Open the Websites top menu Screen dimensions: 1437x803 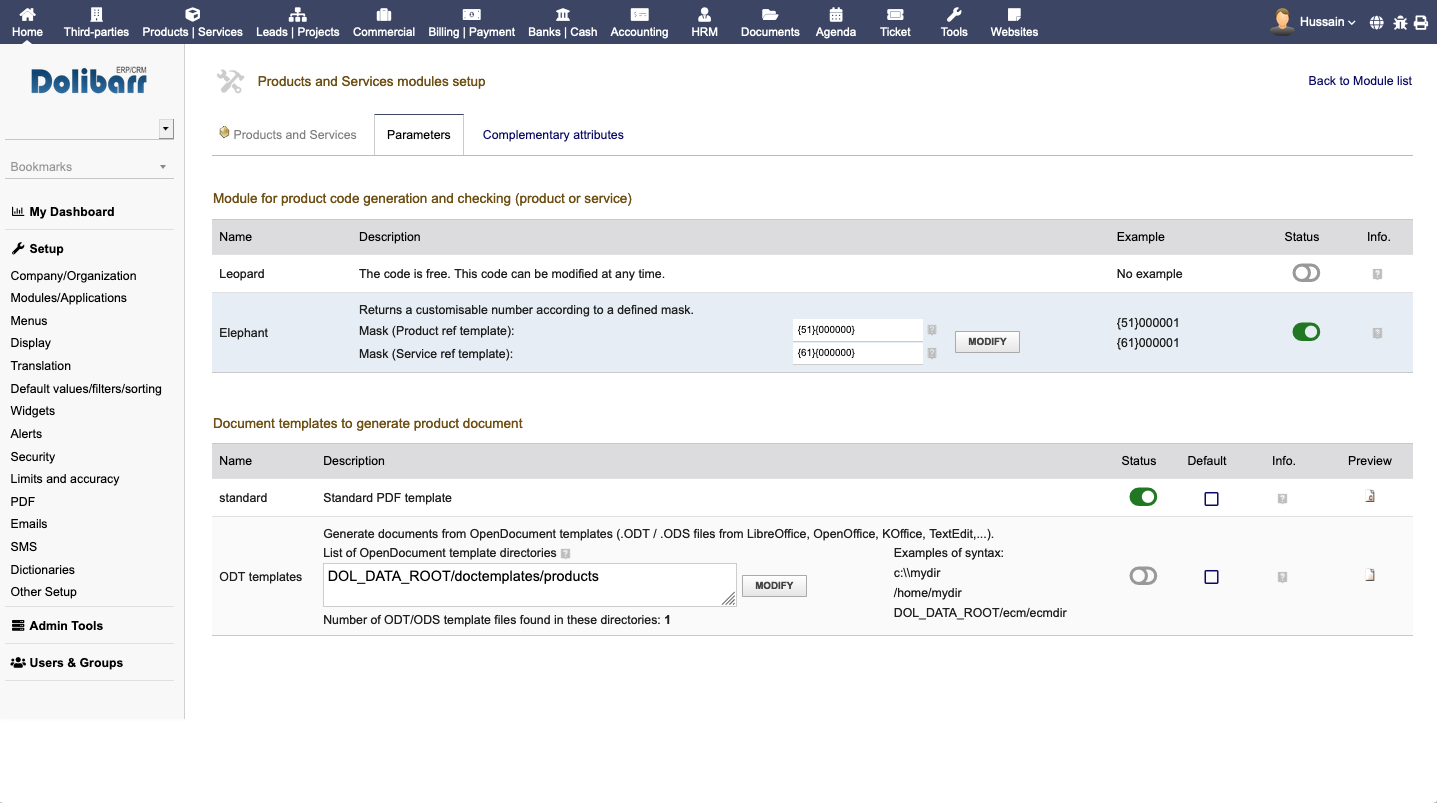point(1014,22)
